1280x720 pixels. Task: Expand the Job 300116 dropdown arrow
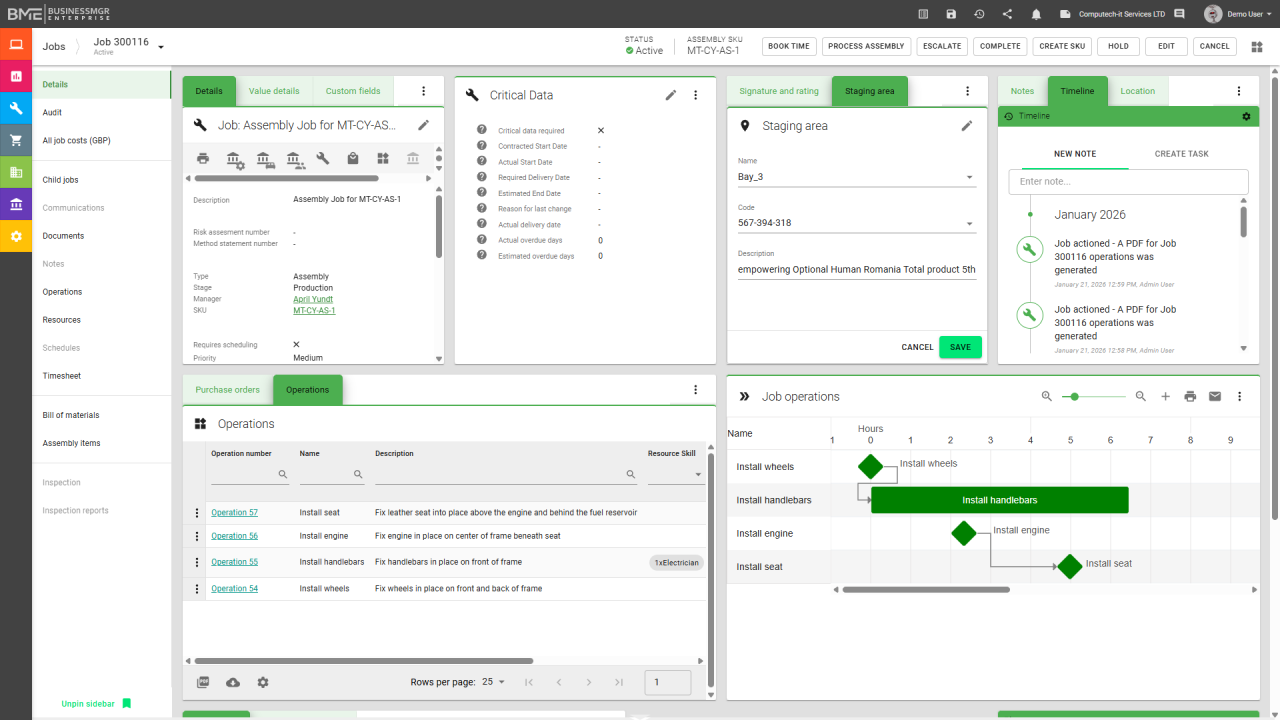161,47
